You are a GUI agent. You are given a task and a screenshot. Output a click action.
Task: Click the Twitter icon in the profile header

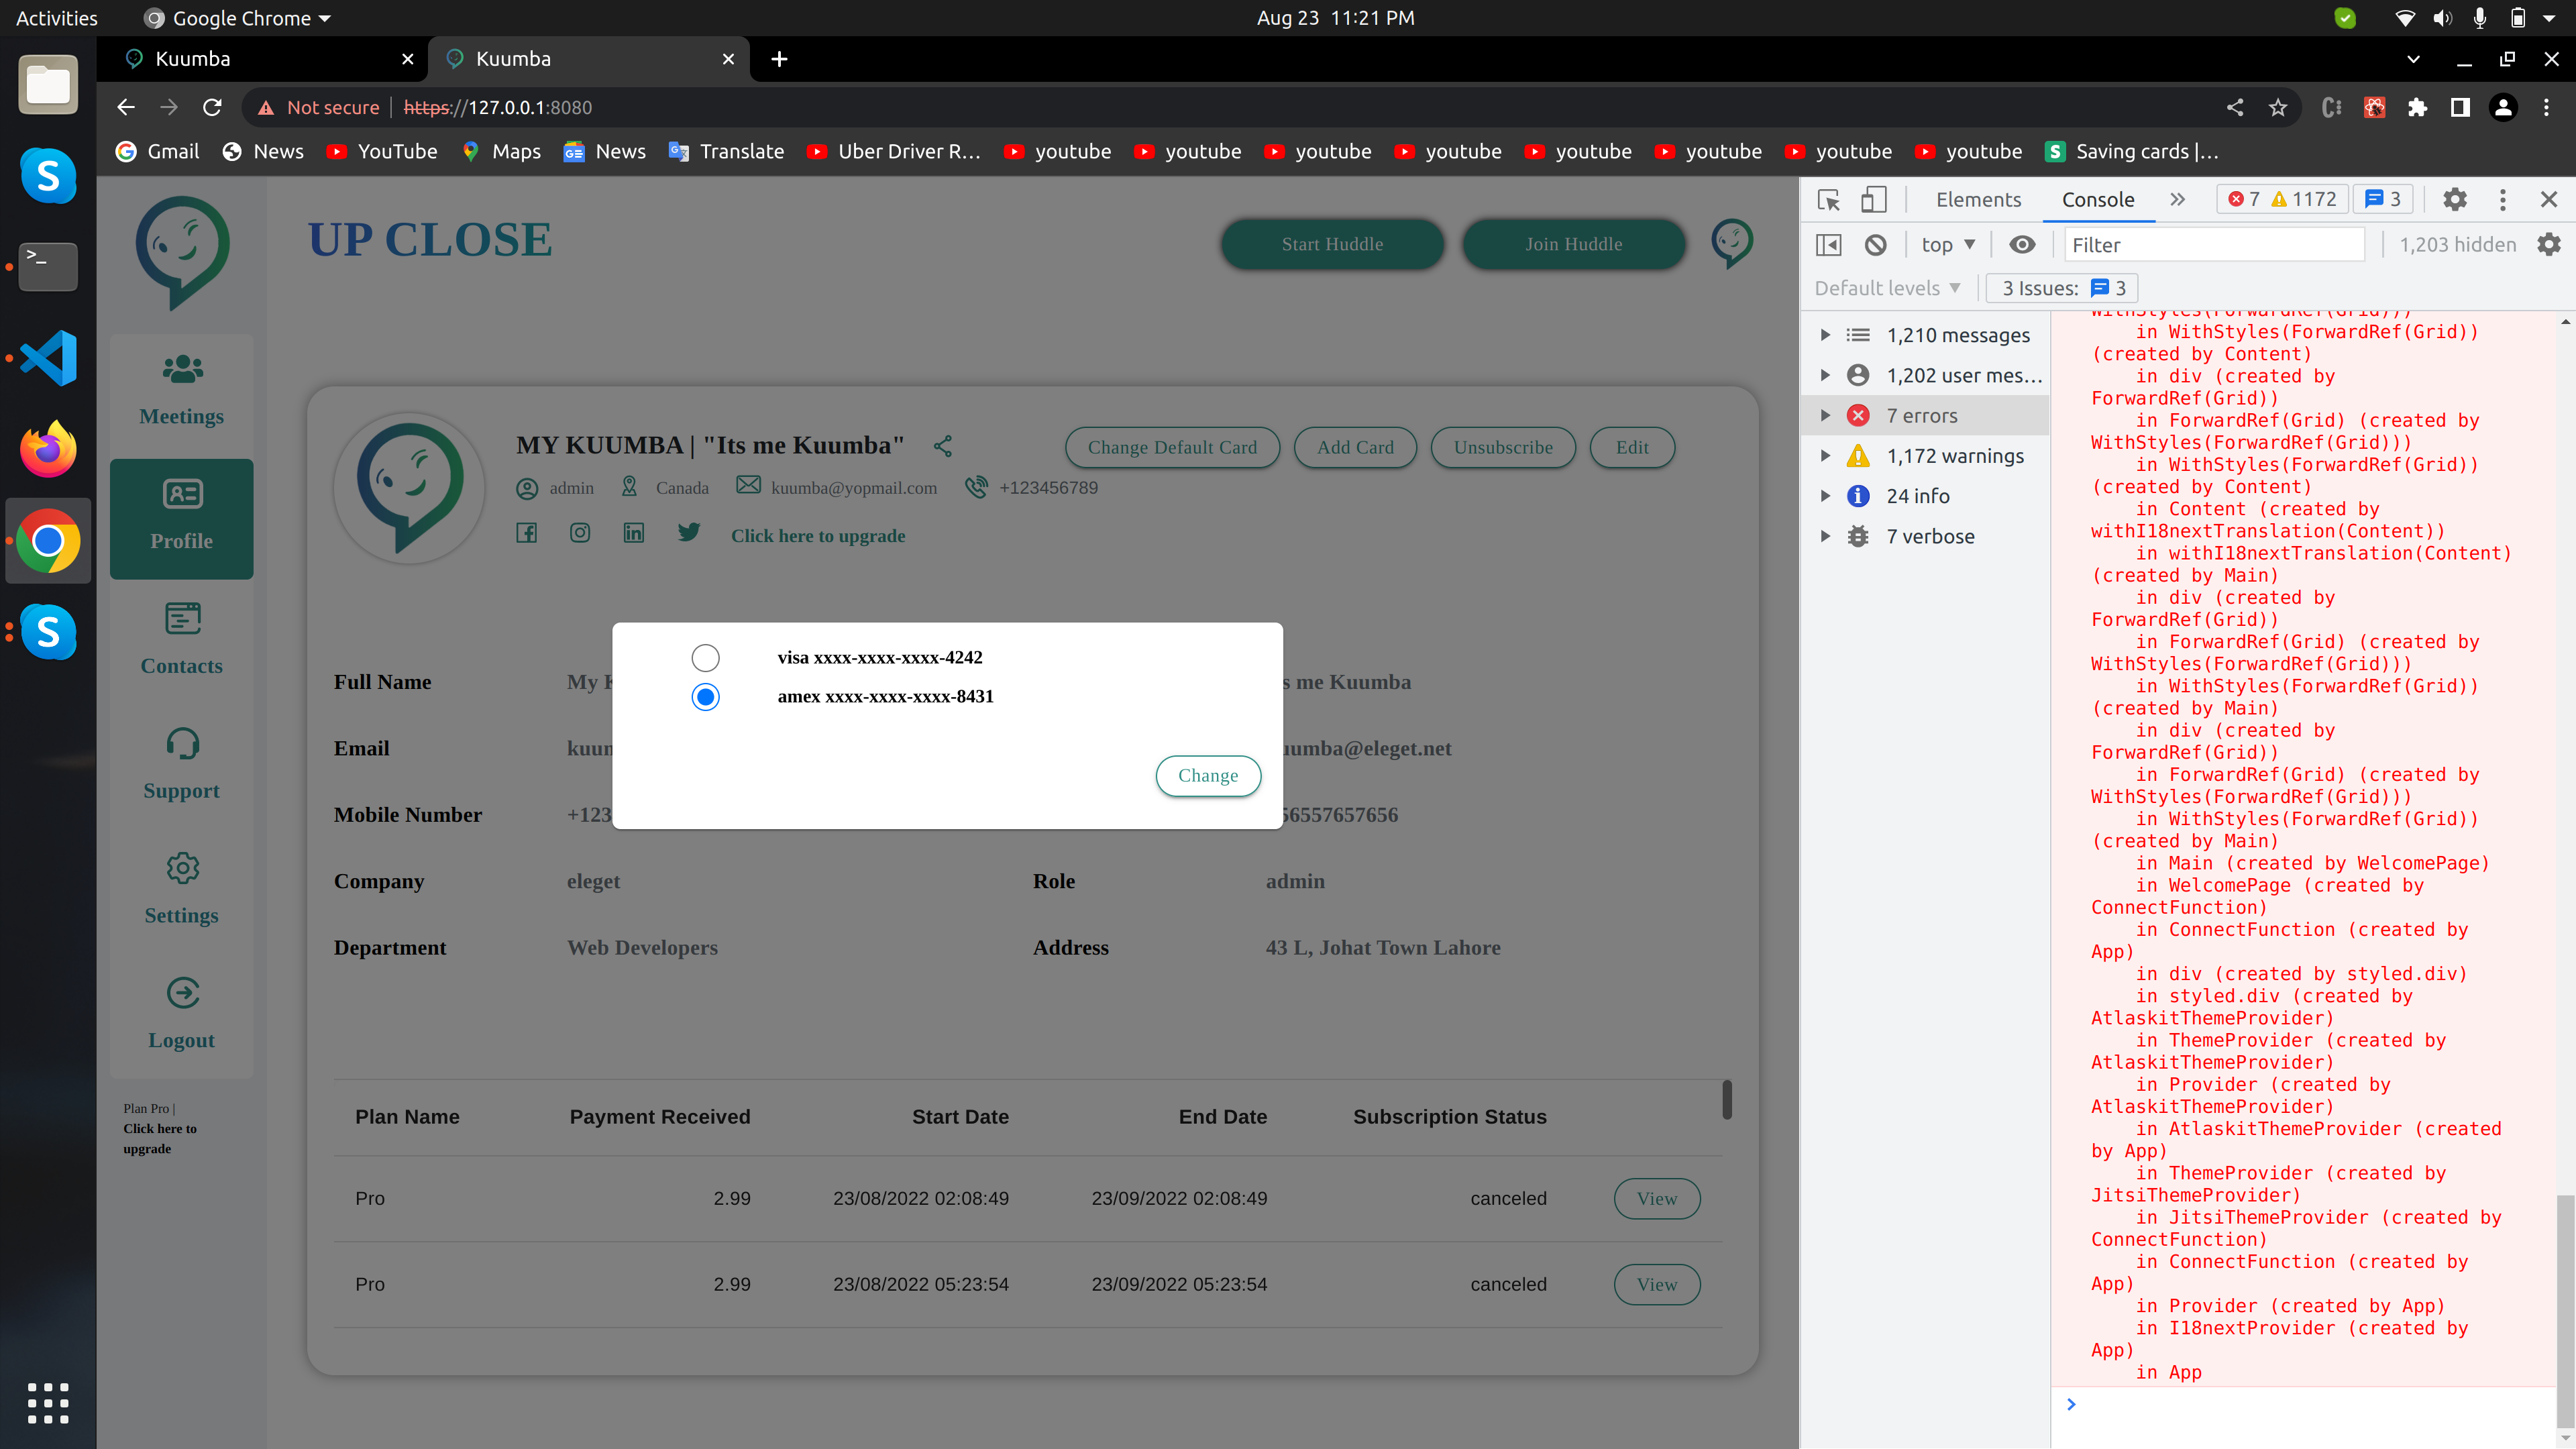click(x=688, y=532)
